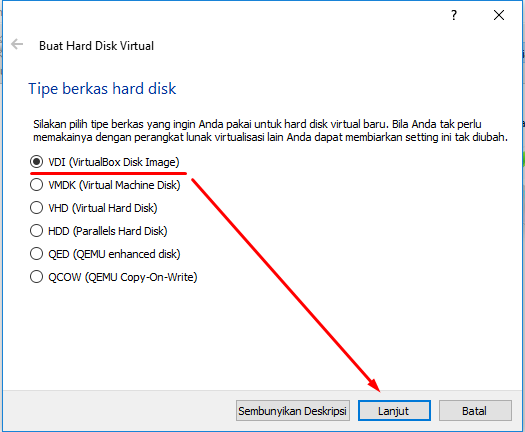Click the 'Parallels Hard Disk' label text

[x=120, y=231]
